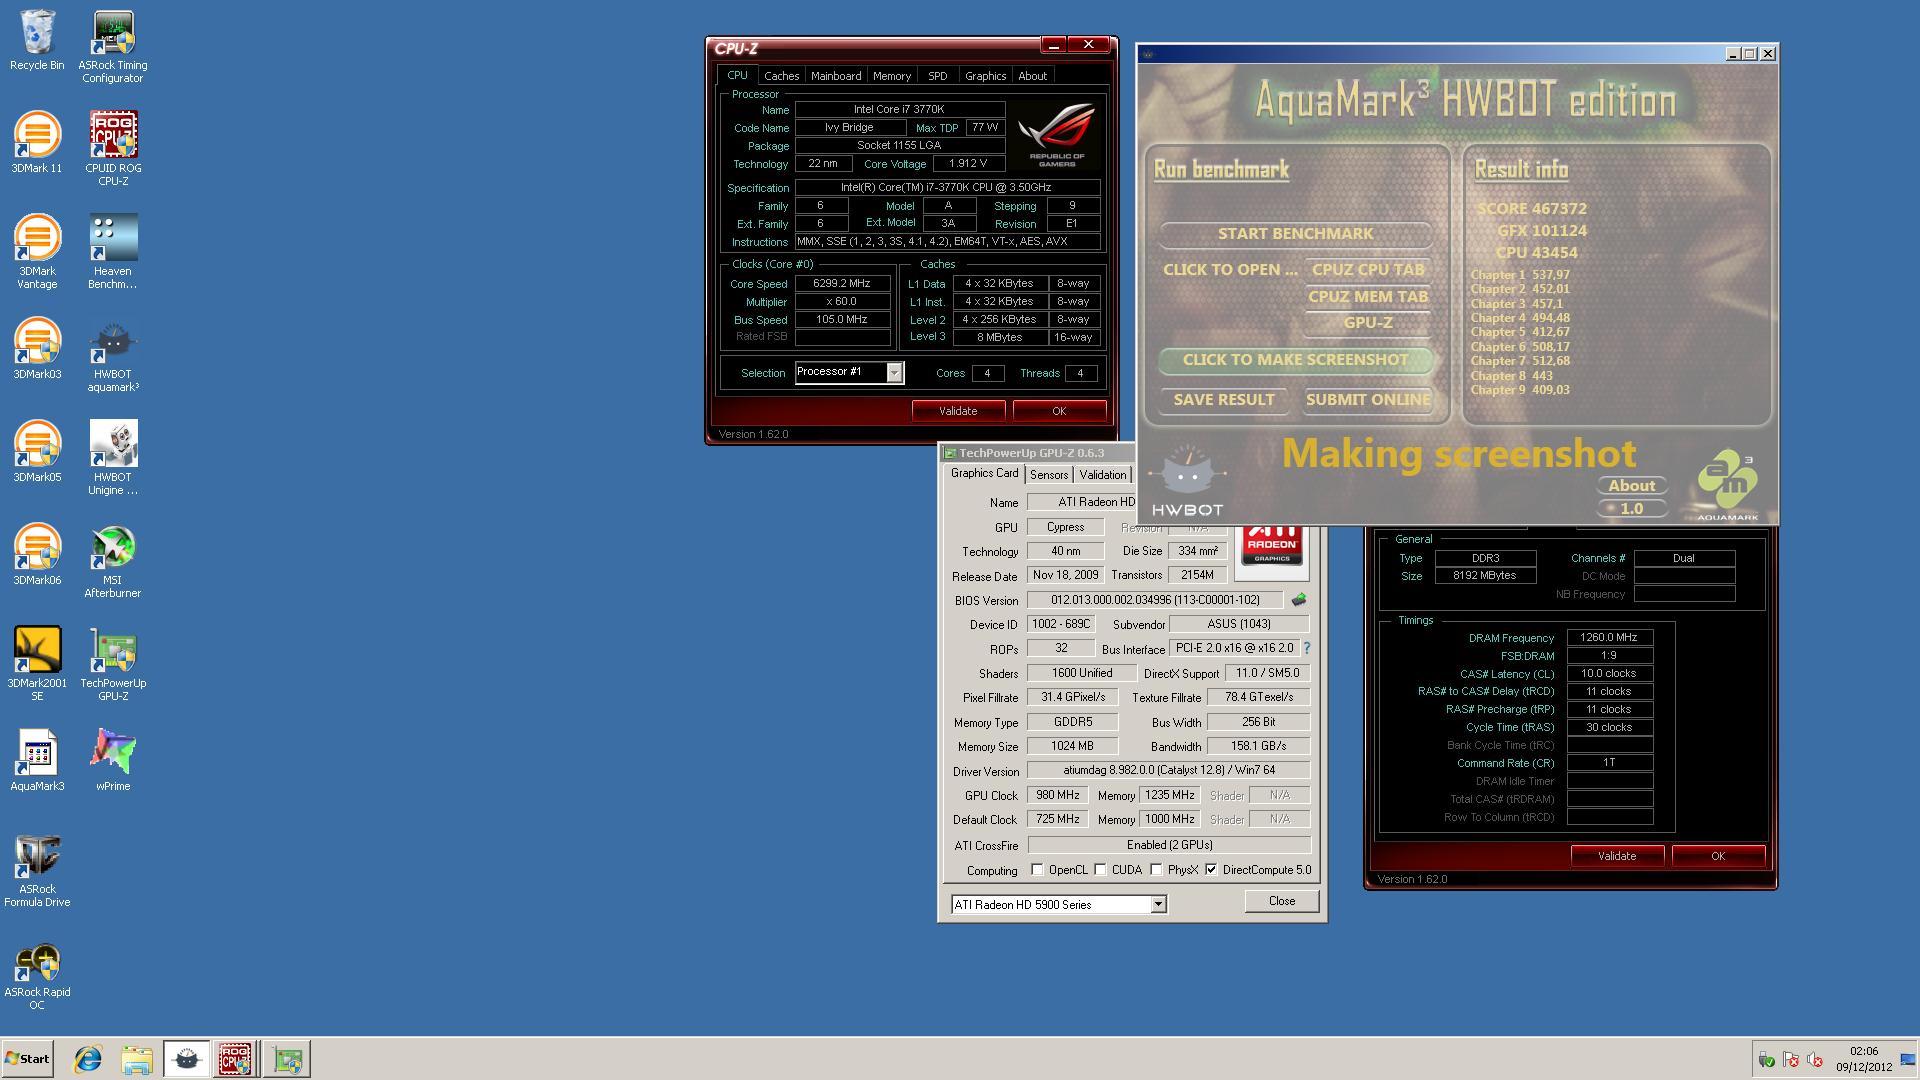Click the GPU-Z BIOS Version field

1155,600
